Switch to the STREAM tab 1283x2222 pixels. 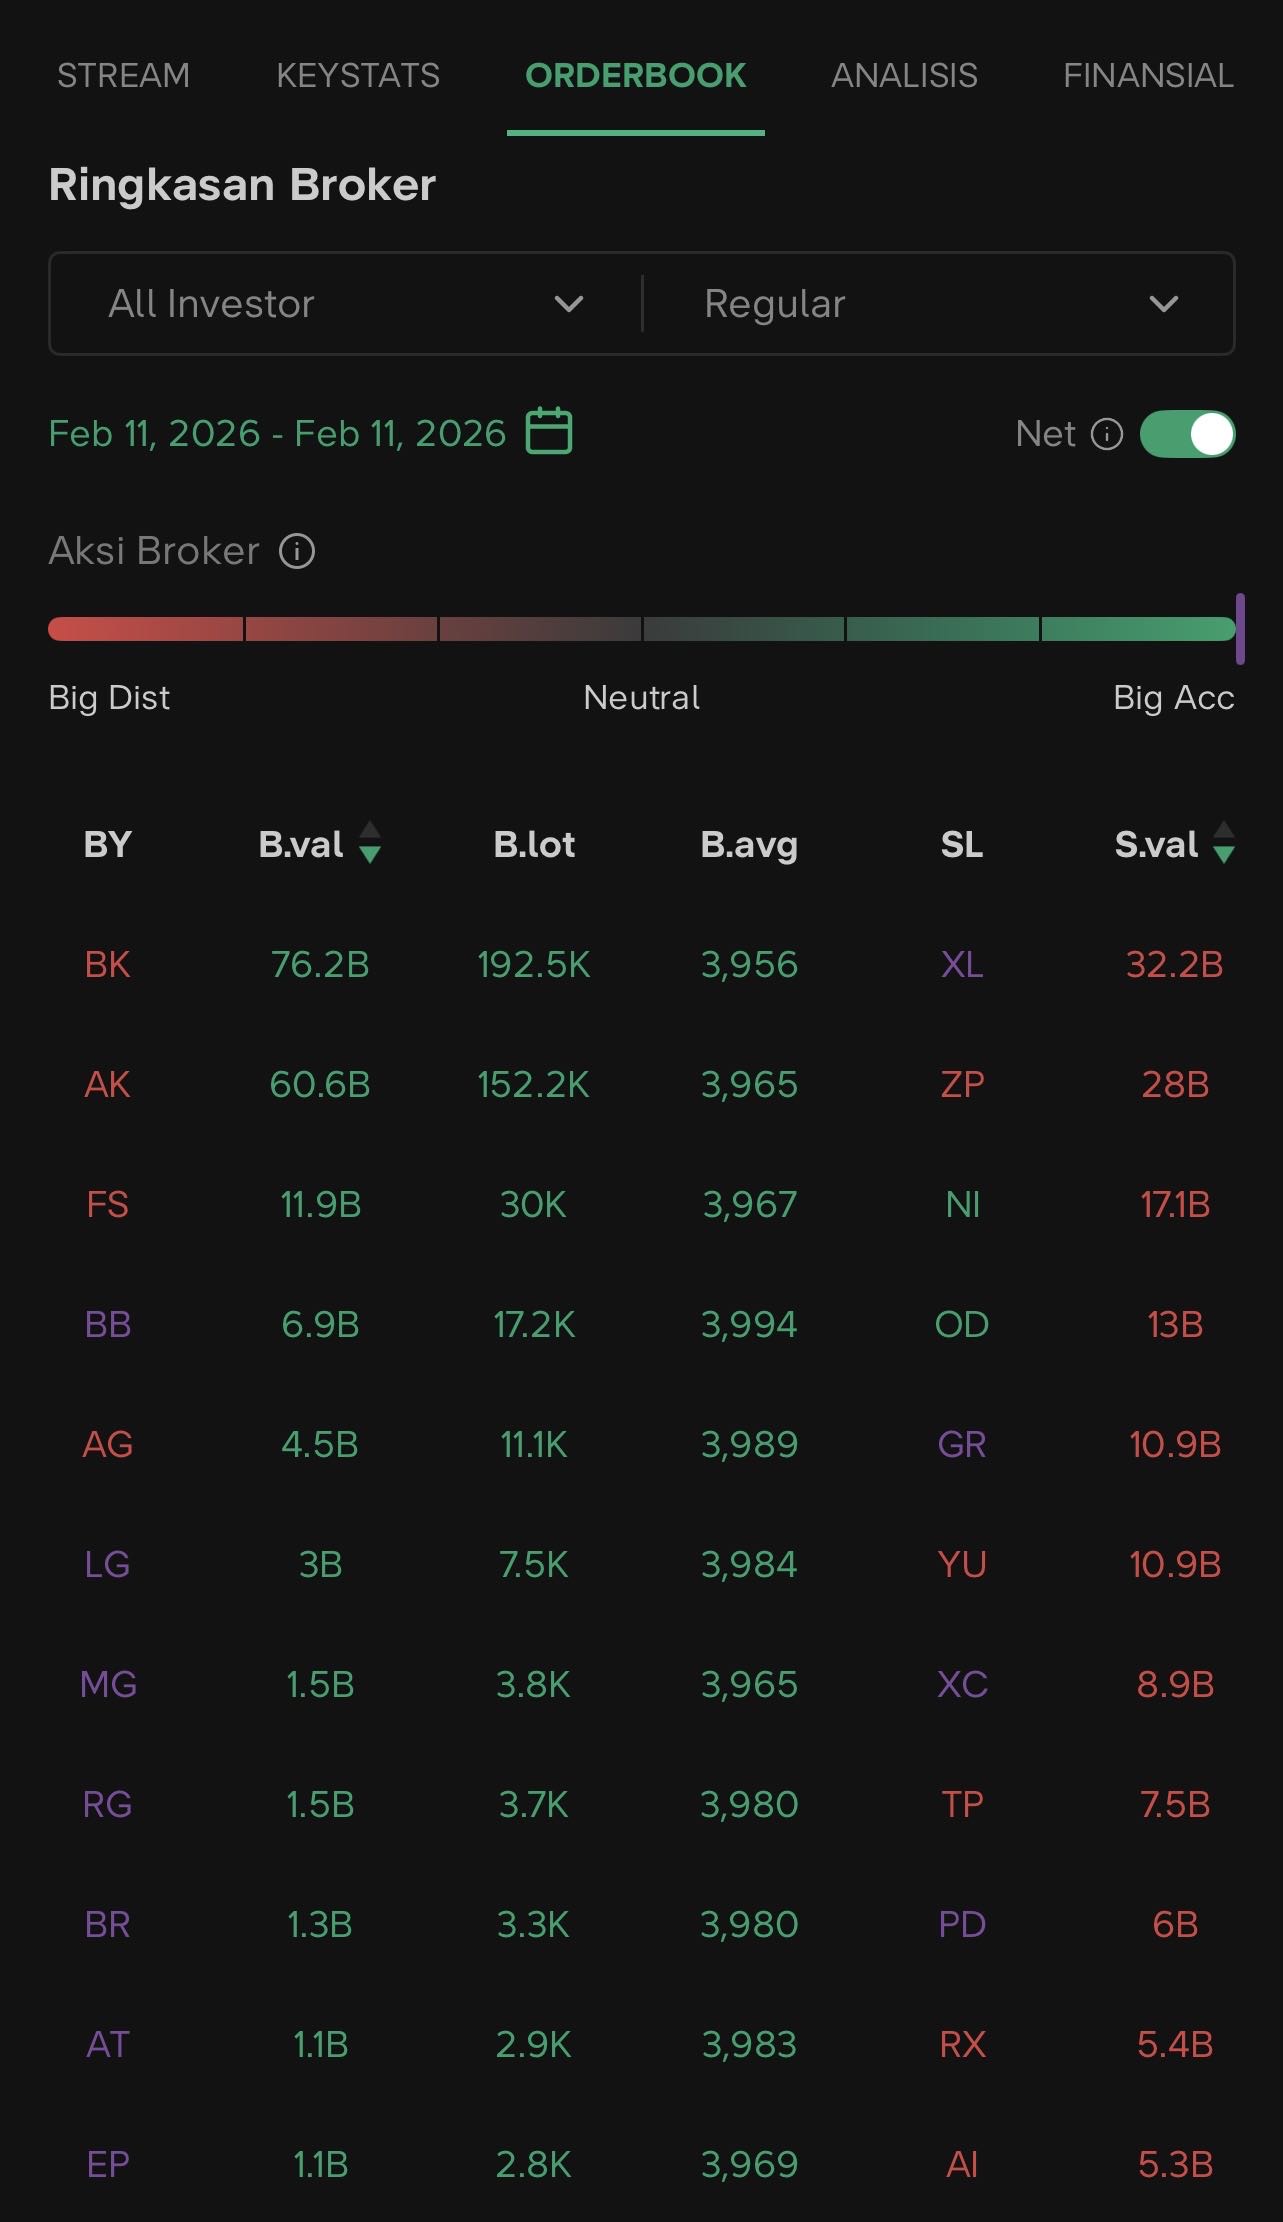point(123,76)
